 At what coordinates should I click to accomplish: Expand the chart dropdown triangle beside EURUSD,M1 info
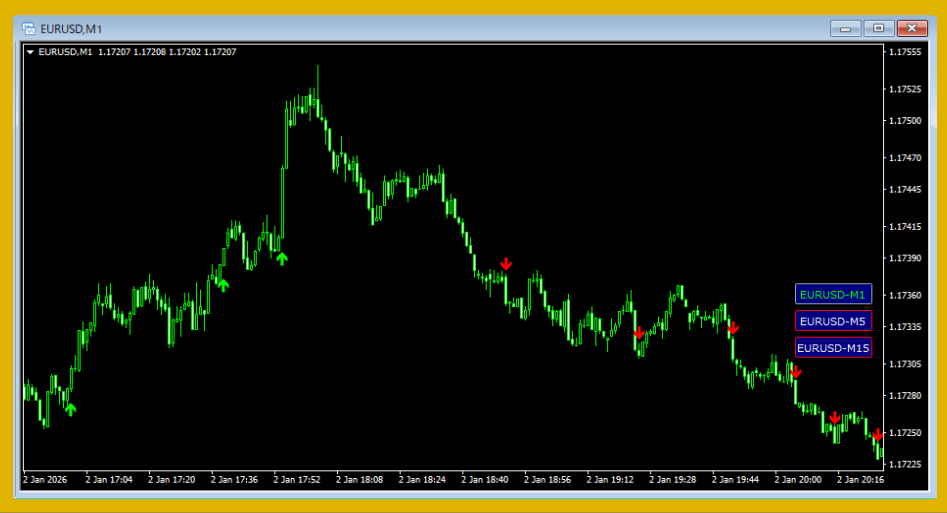click(x=30, y=52)
